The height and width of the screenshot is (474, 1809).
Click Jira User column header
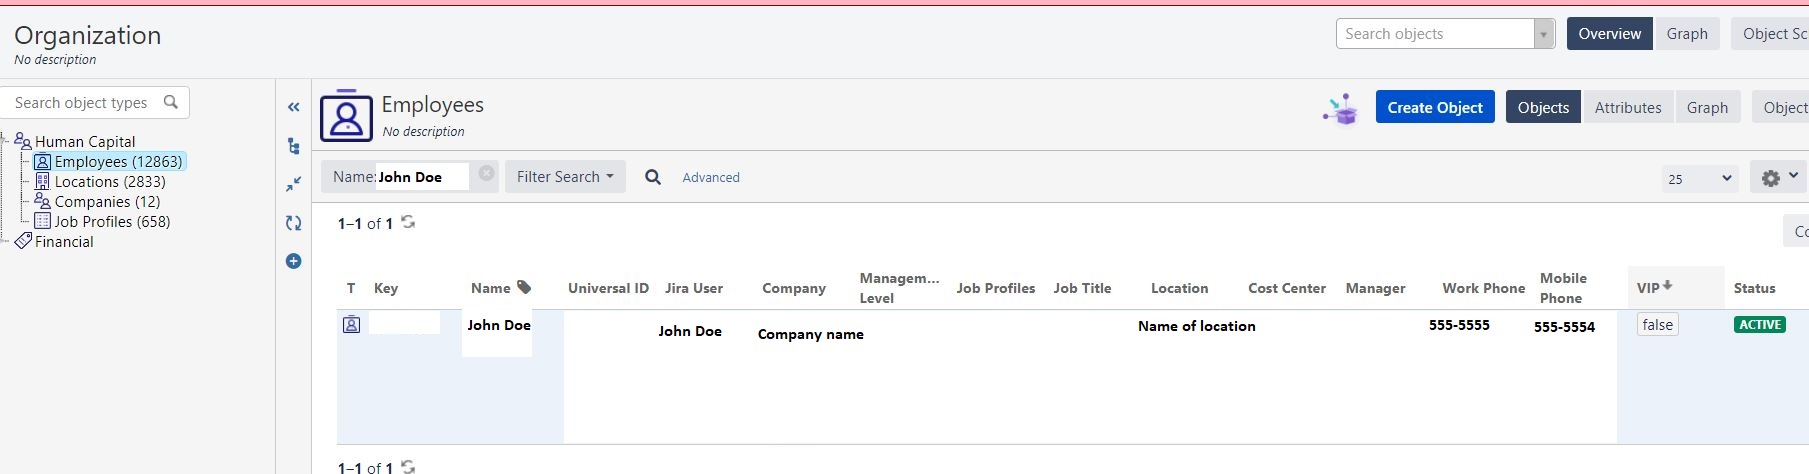694,288
